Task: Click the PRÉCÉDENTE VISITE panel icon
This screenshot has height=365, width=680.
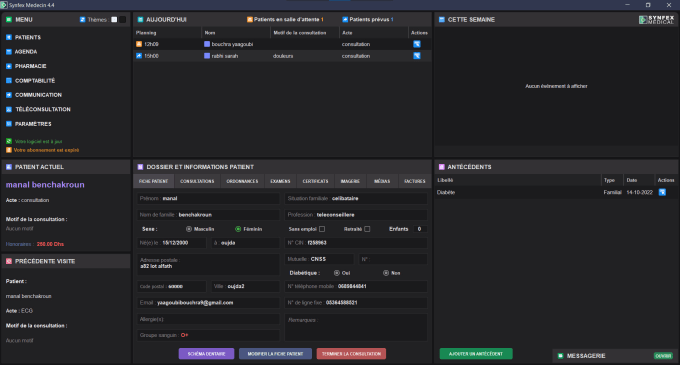Action: coord(9,261)
